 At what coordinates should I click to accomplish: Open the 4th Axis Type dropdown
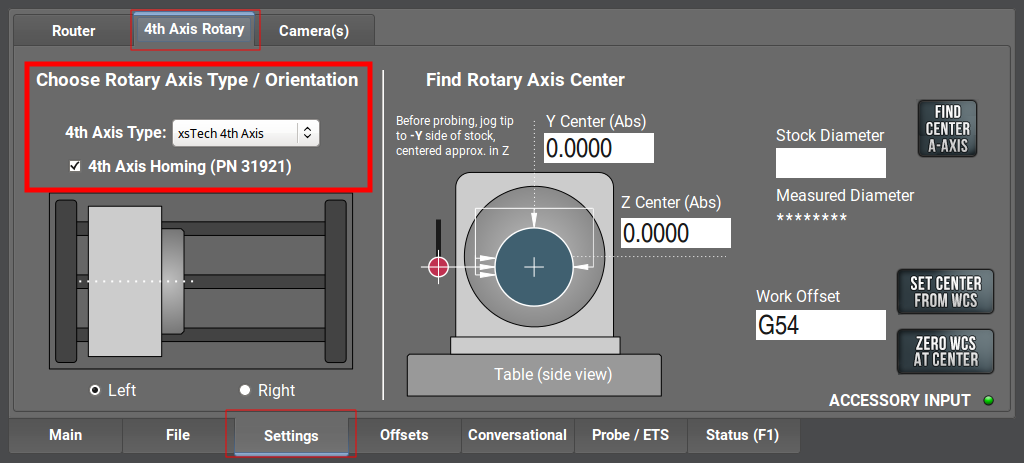tap(245, 132)
